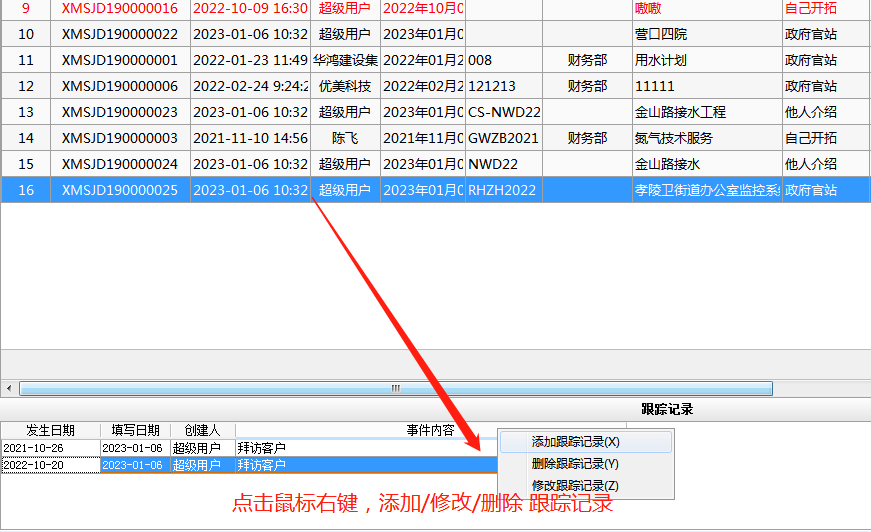Click the scrollbar's left arrow button
This screenshot has width=871, height=532.
(8, 388)
